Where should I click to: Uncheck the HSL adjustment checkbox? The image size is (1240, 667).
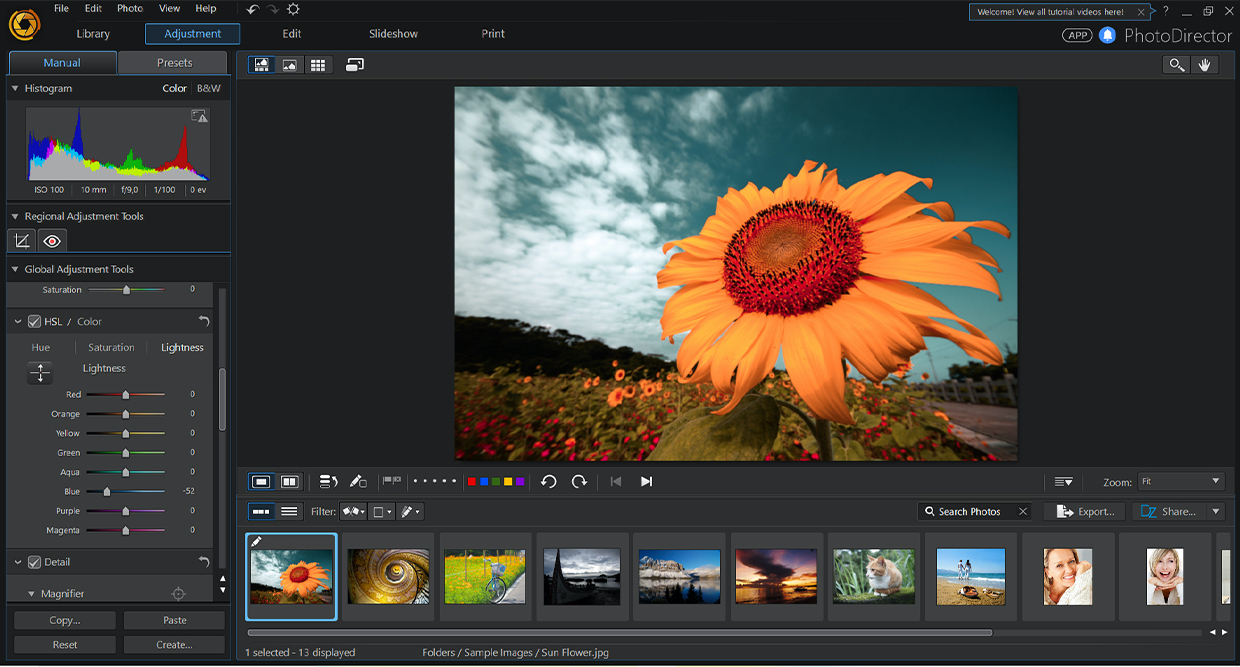[34, 322]
